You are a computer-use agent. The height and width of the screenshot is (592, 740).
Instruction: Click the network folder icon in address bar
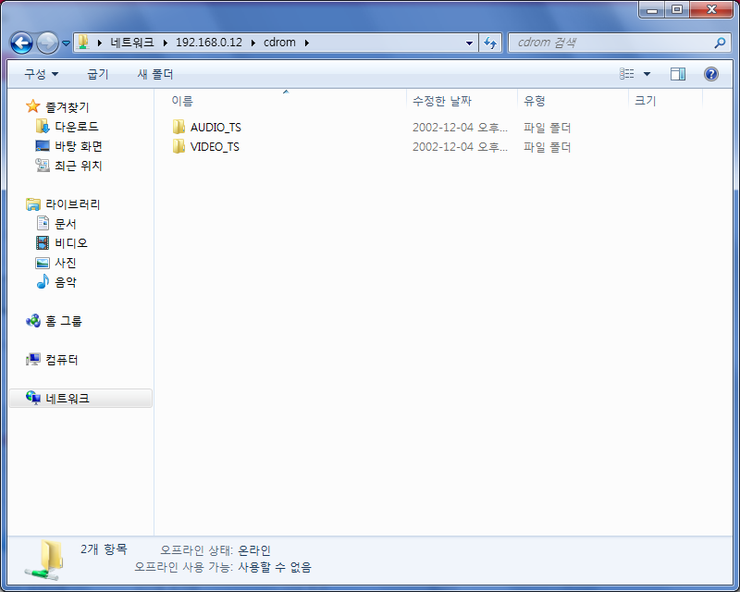(83, 42)
